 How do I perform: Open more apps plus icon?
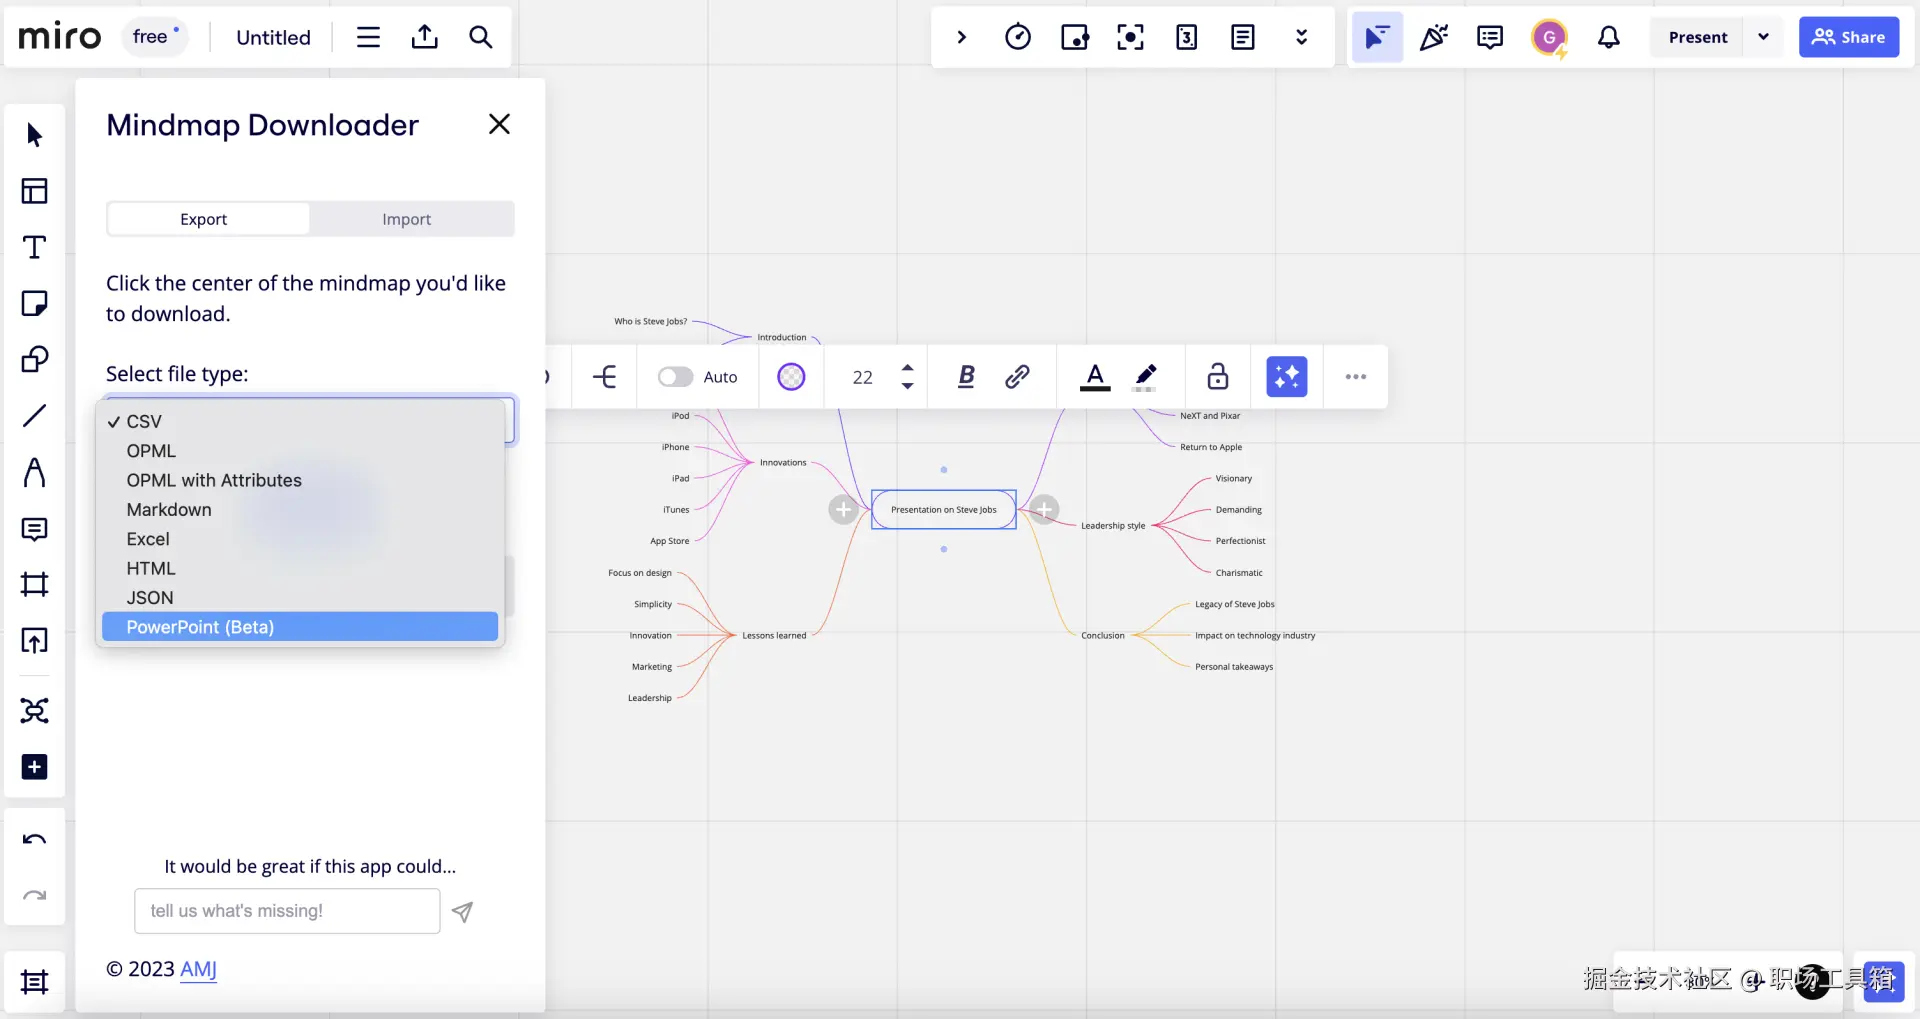tap(35, 767)
